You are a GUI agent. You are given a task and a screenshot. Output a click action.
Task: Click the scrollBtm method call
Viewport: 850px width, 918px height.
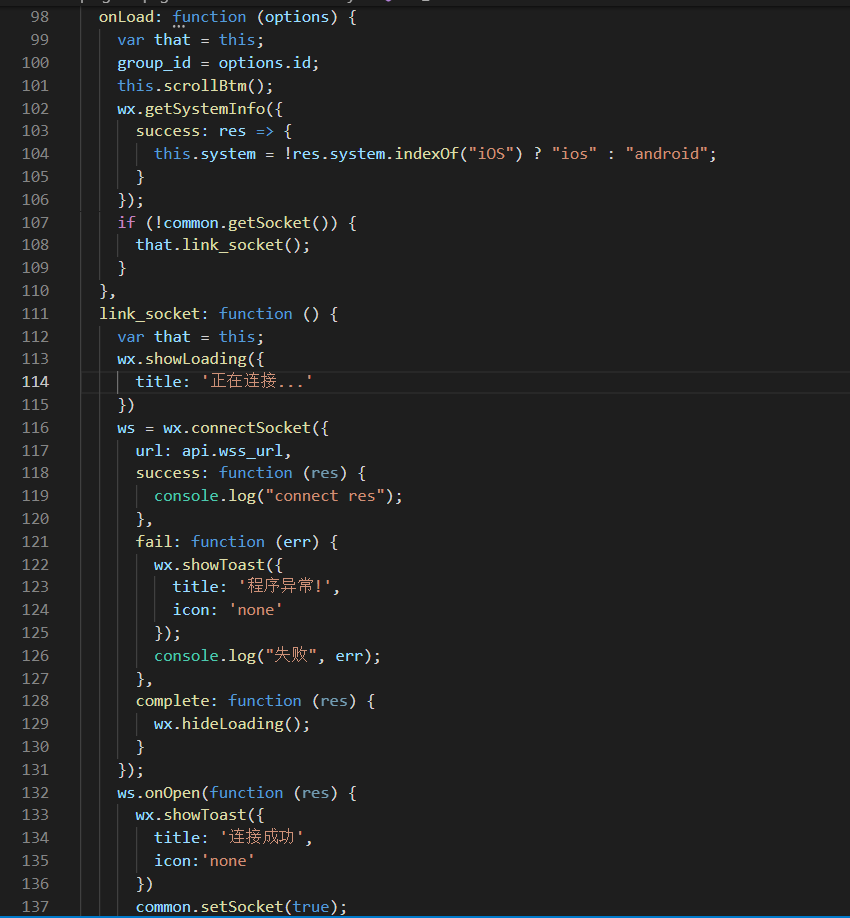pyautogui.click(x=205, y=85)
